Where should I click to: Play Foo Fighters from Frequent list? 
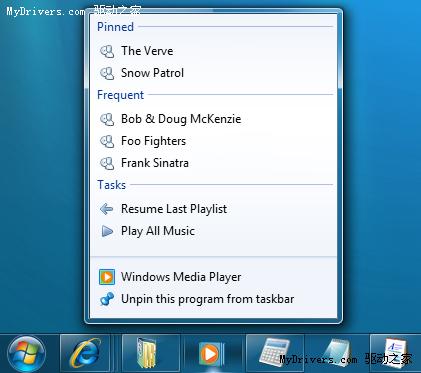[x=213, y=141]
